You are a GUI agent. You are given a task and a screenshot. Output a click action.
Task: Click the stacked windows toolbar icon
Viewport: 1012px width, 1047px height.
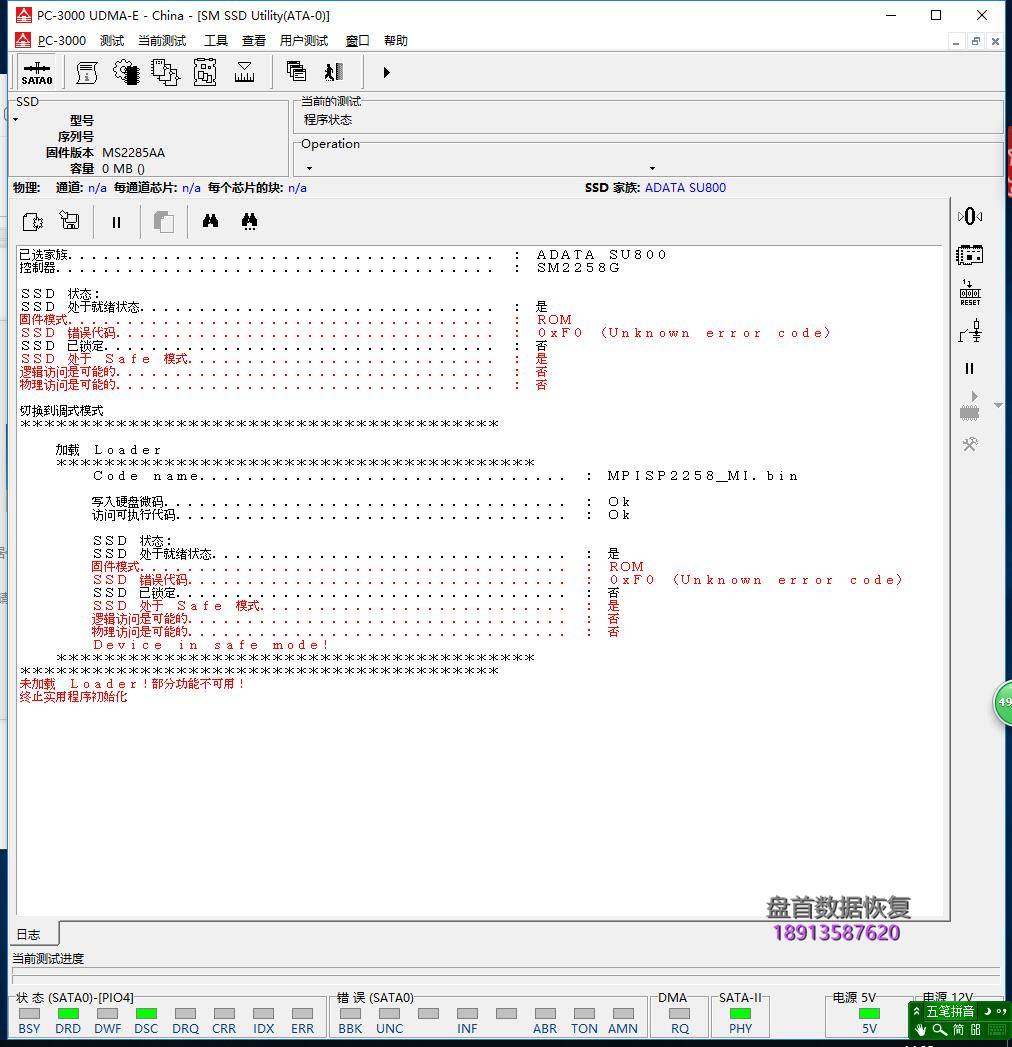tap(296, 72)
